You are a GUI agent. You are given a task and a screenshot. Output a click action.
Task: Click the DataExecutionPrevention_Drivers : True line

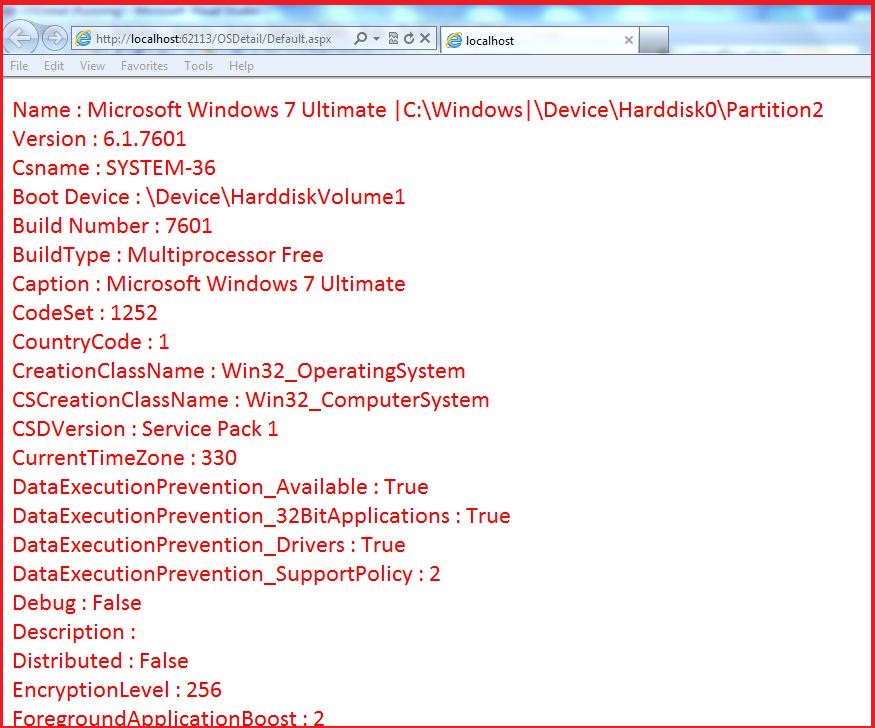(x=209, y=545)
